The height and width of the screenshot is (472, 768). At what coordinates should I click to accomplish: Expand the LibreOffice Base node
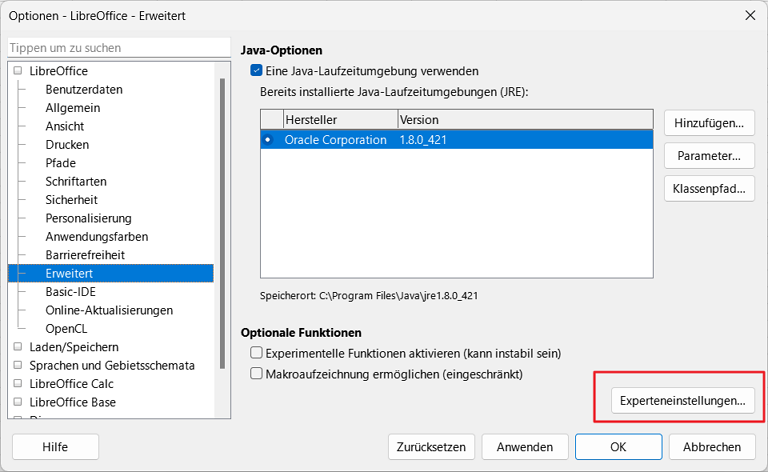(x=18, y=402)
